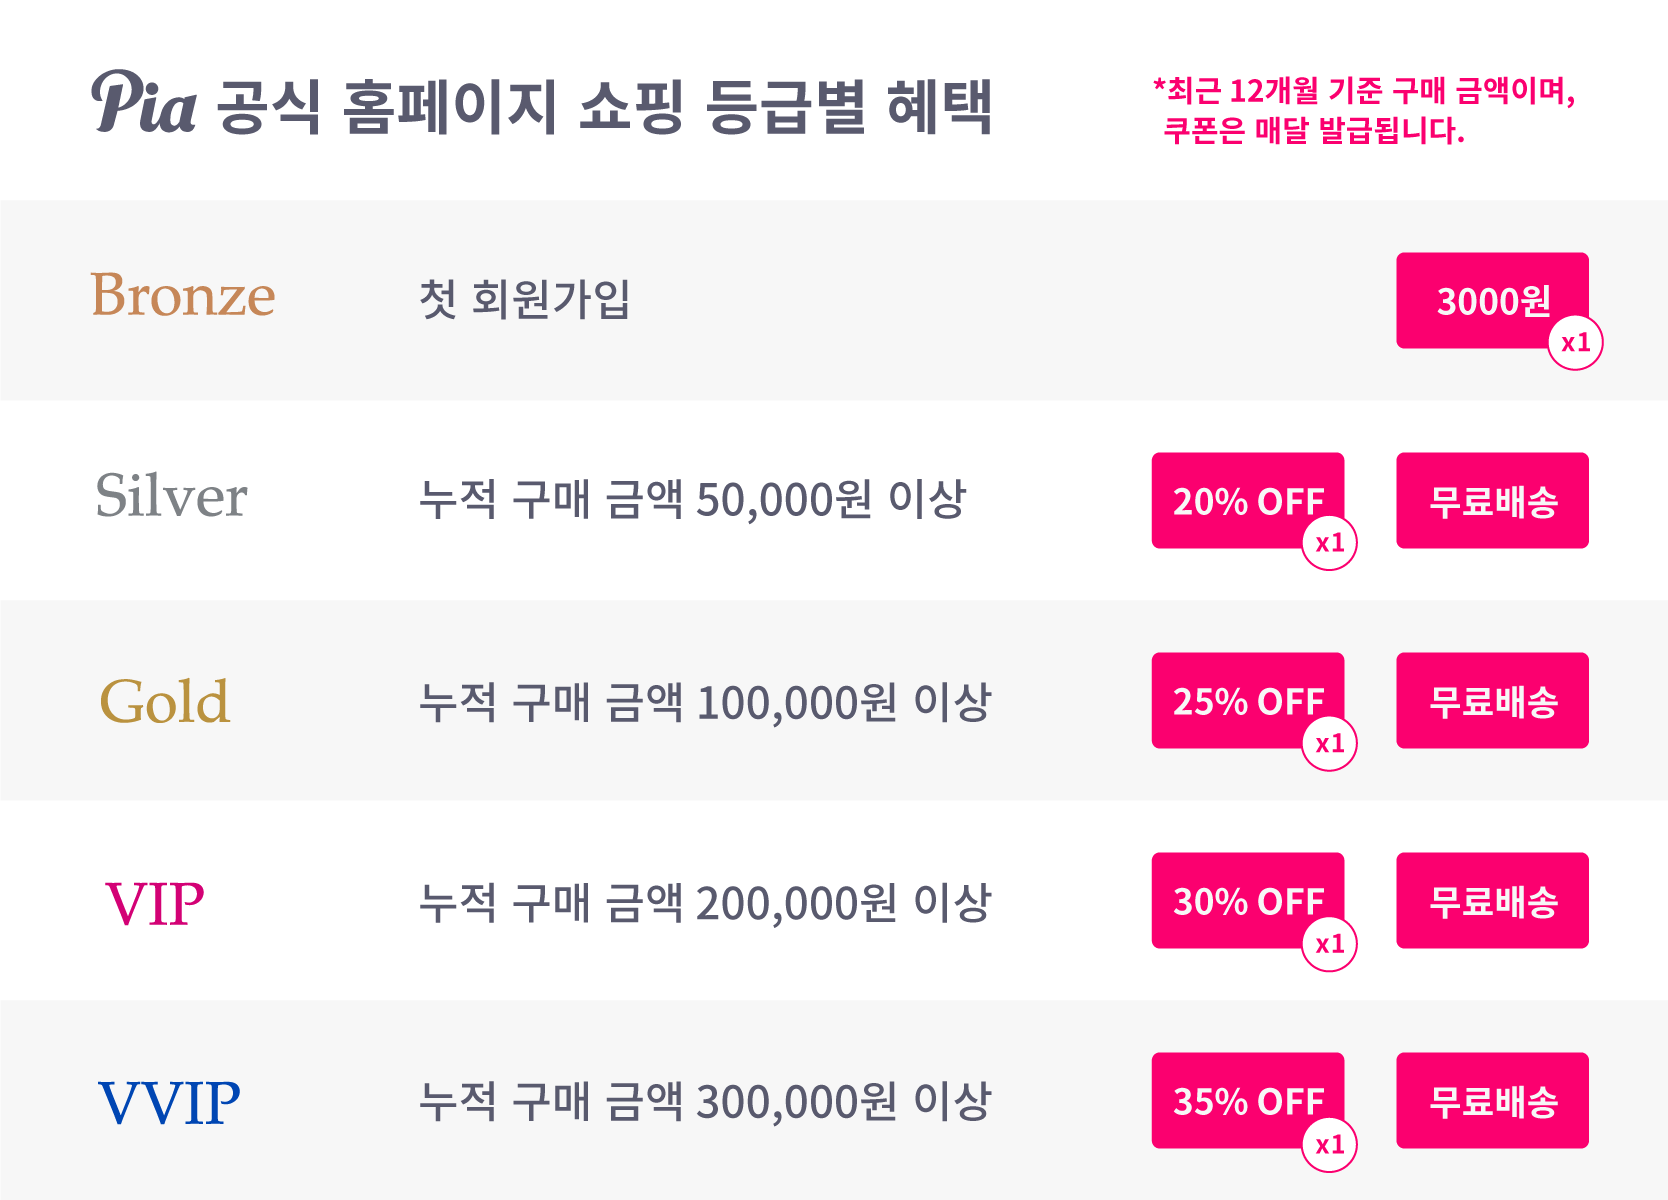Click the Gold grade label
This screenshot has height=1200, width=1668.
(165, 700)
